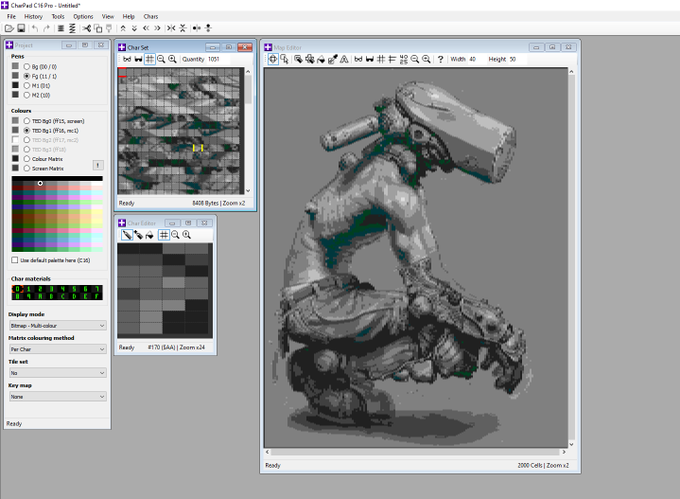Select the Fg (11 / 1) pen
The width and height of the screenshot is (680, 499).
pos(27,76)
